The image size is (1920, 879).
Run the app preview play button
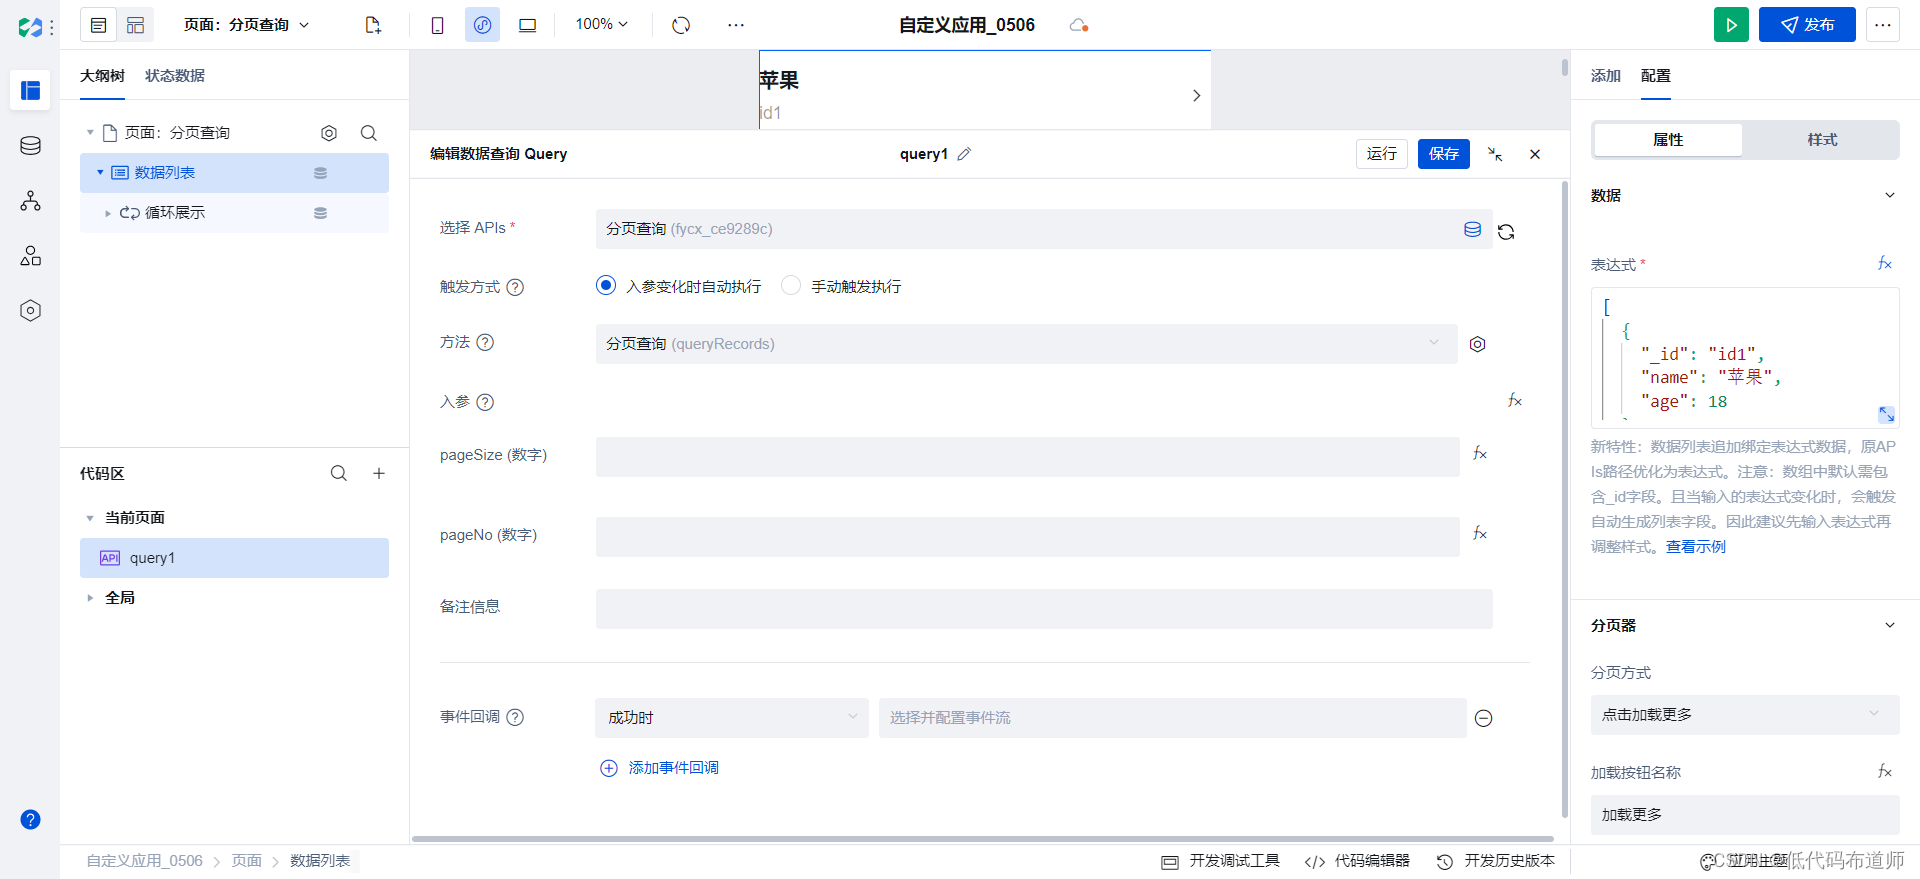[1731, 25]
